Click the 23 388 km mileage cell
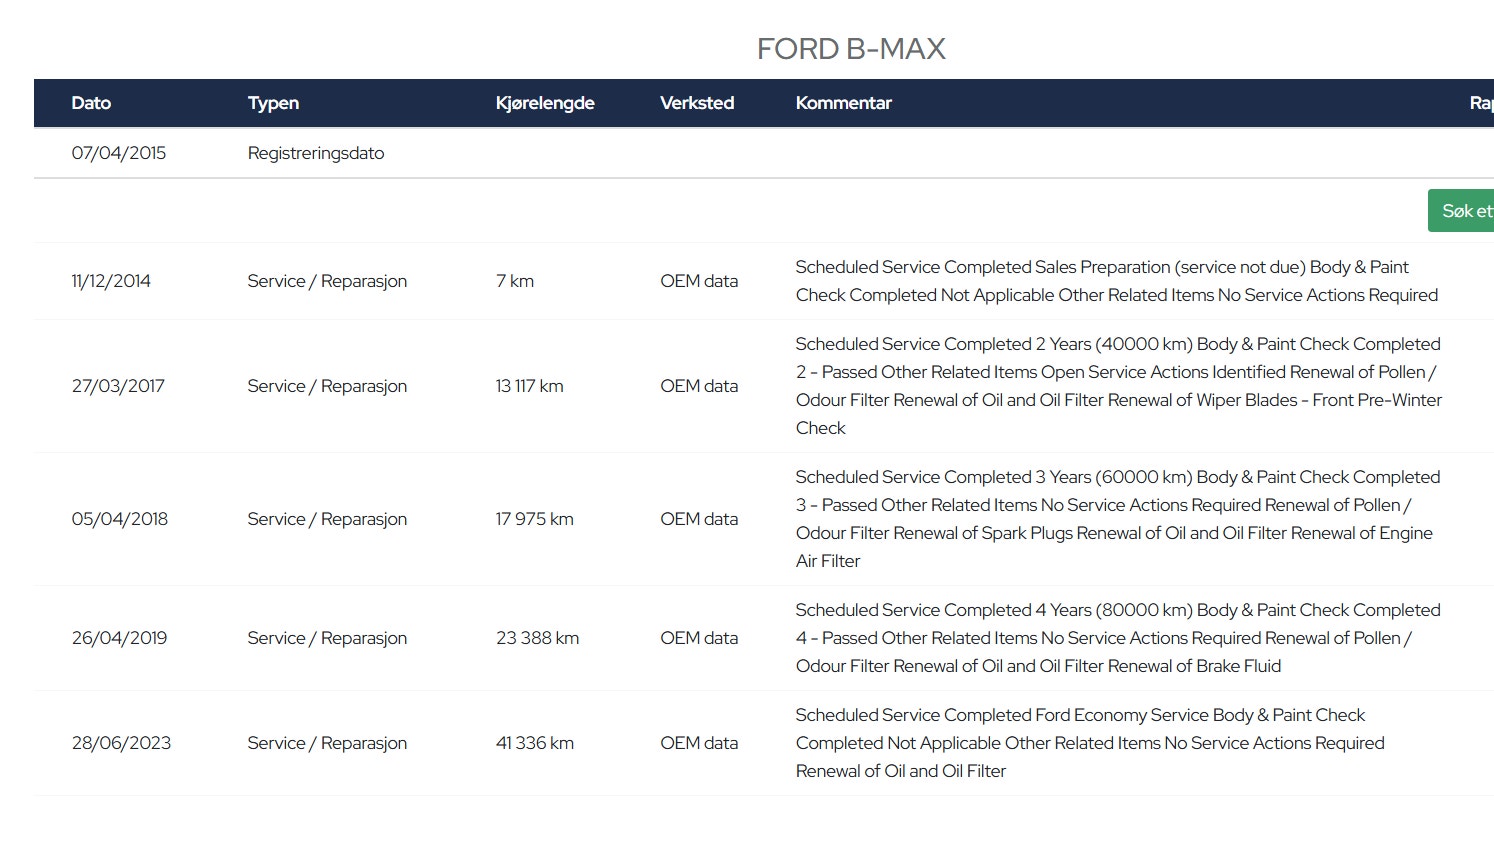The height and width of the screenshot is (854, 1494). pos(537,638)
